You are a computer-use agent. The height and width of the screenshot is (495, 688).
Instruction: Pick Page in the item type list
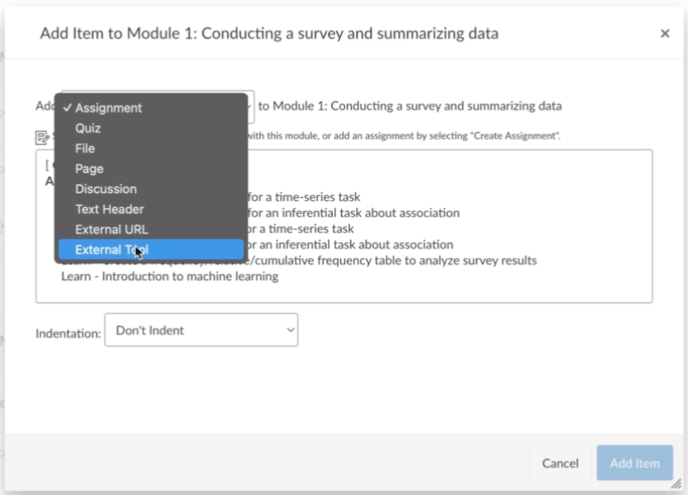point(151,169)
